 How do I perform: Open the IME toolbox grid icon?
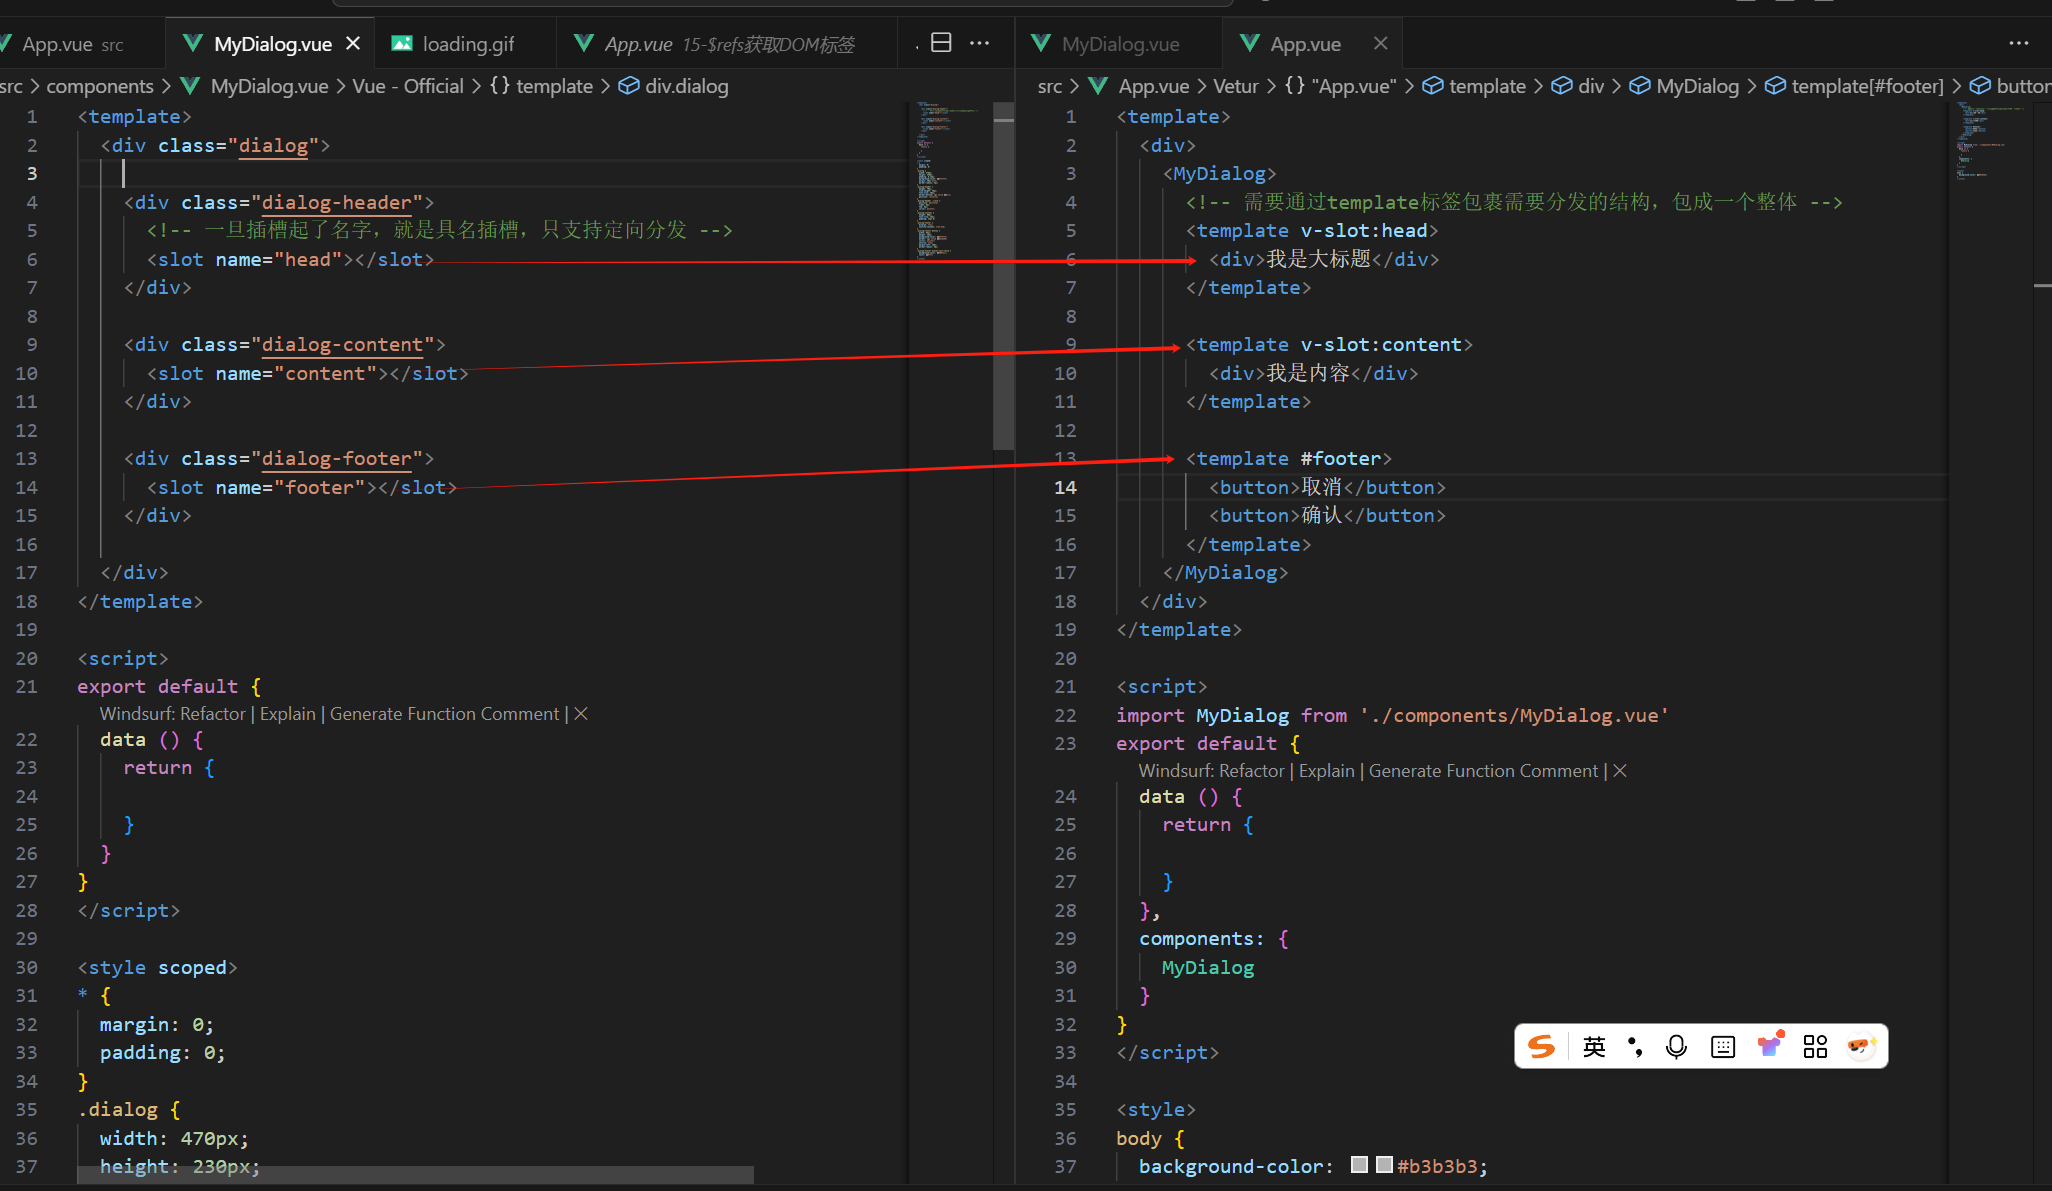click(x=1815, y=1047)
